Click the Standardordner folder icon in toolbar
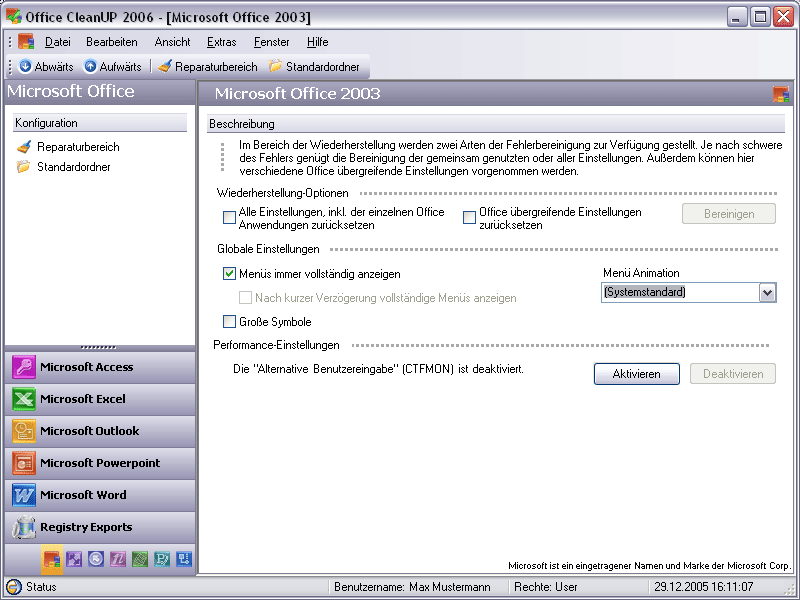Viewport: 800px width, 600px height. point(276,66)
